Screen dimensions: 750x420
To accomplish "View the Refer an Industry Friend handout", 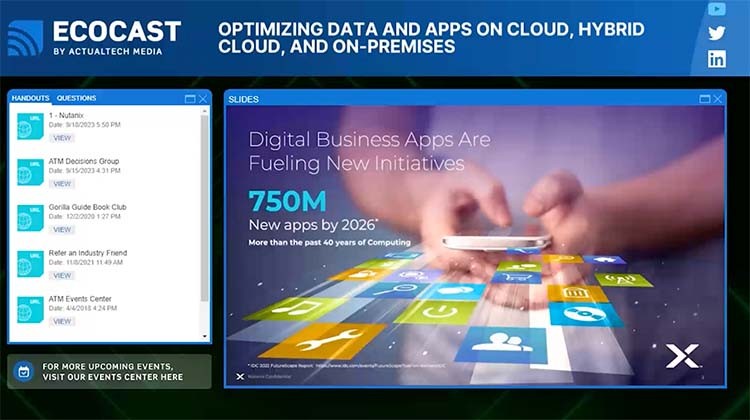I will [62, 275].
